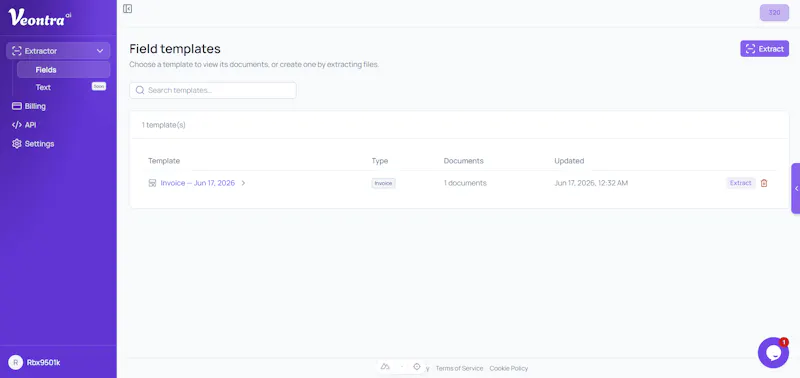Open the Extractor menu section
This screenshot has width=800, height=378.
coord(58,51)
